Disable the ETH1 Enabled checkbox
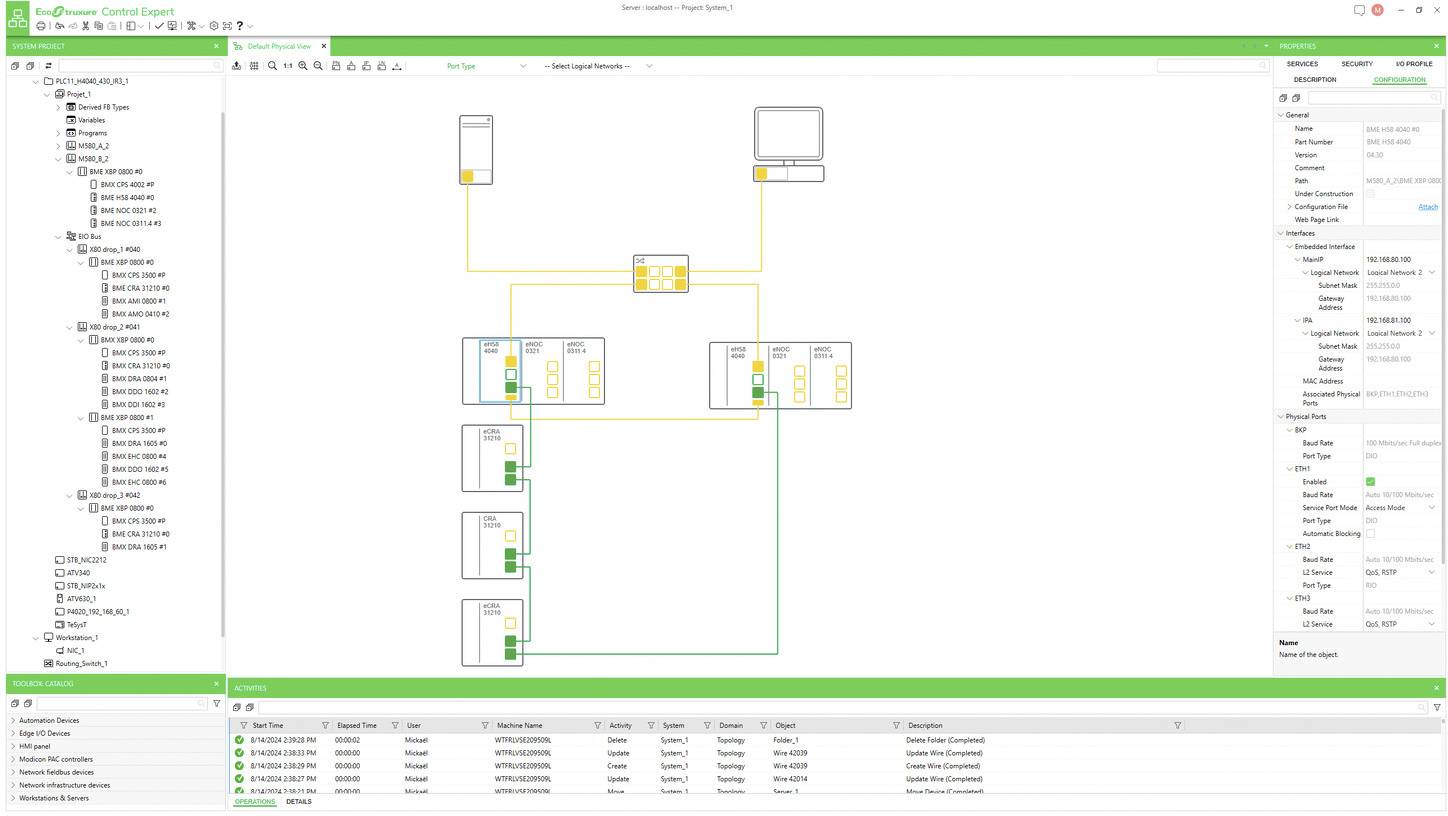This screenshot has width=1448, height=816. click(x=1370, y=482)
